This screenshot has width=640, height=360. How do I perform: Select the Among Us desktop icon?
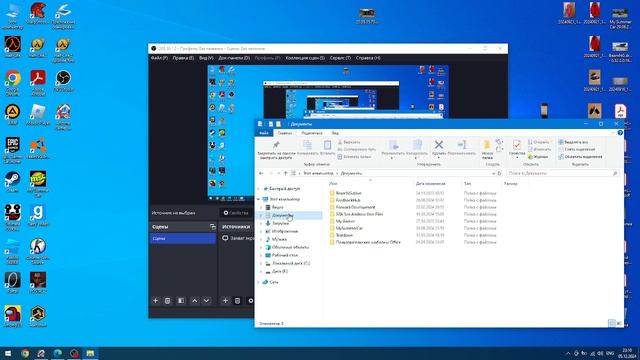click(x=13, y=316)
